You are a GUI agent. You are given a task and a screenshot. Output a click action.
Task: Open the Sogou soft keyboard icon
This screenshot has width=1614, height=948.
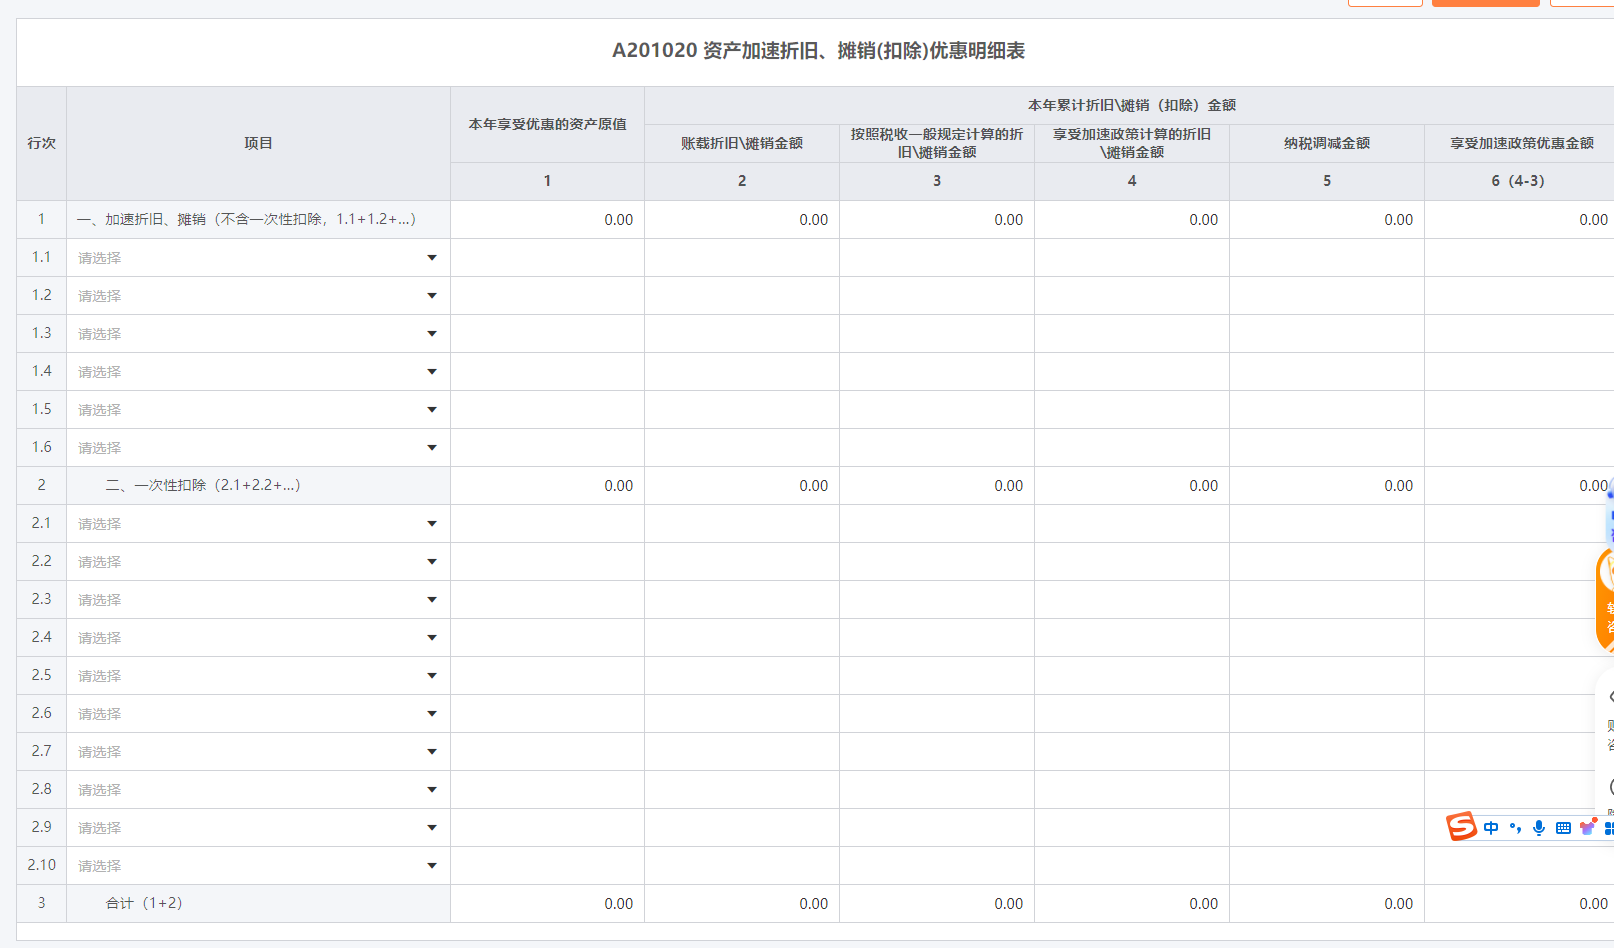tap(1563, 828)
